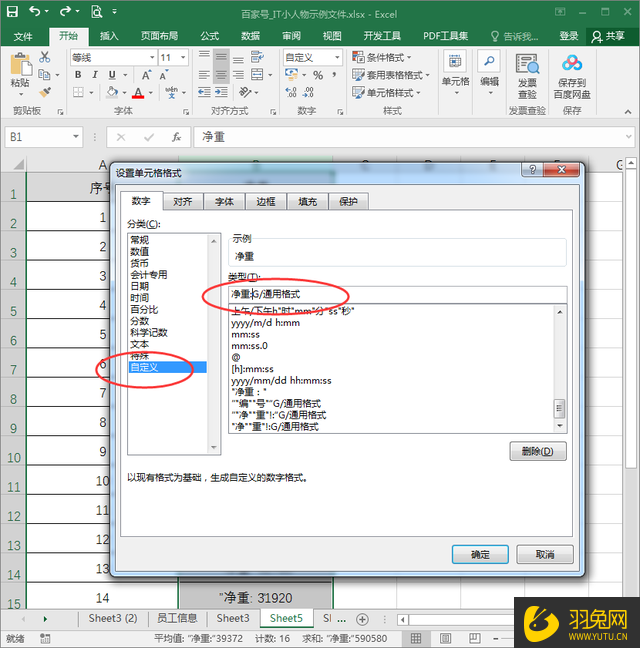Click 确定 button in format dialog

480,554
